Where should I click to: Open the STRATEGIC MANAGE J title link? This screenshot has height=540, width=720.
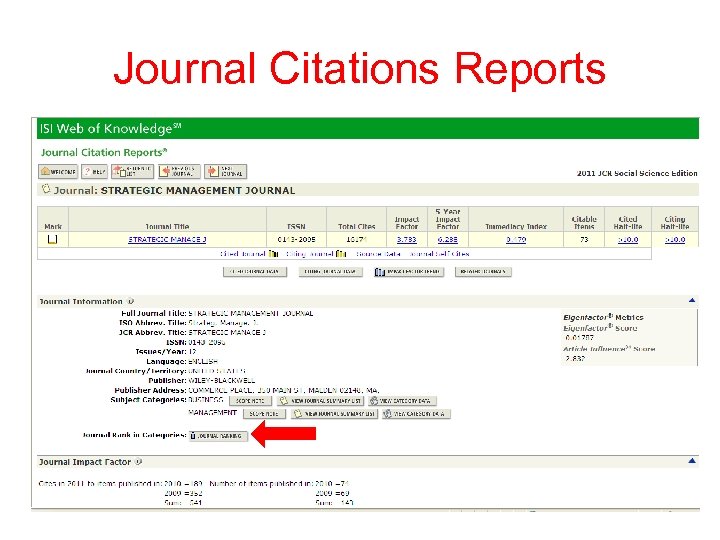[x=167, y=239]
